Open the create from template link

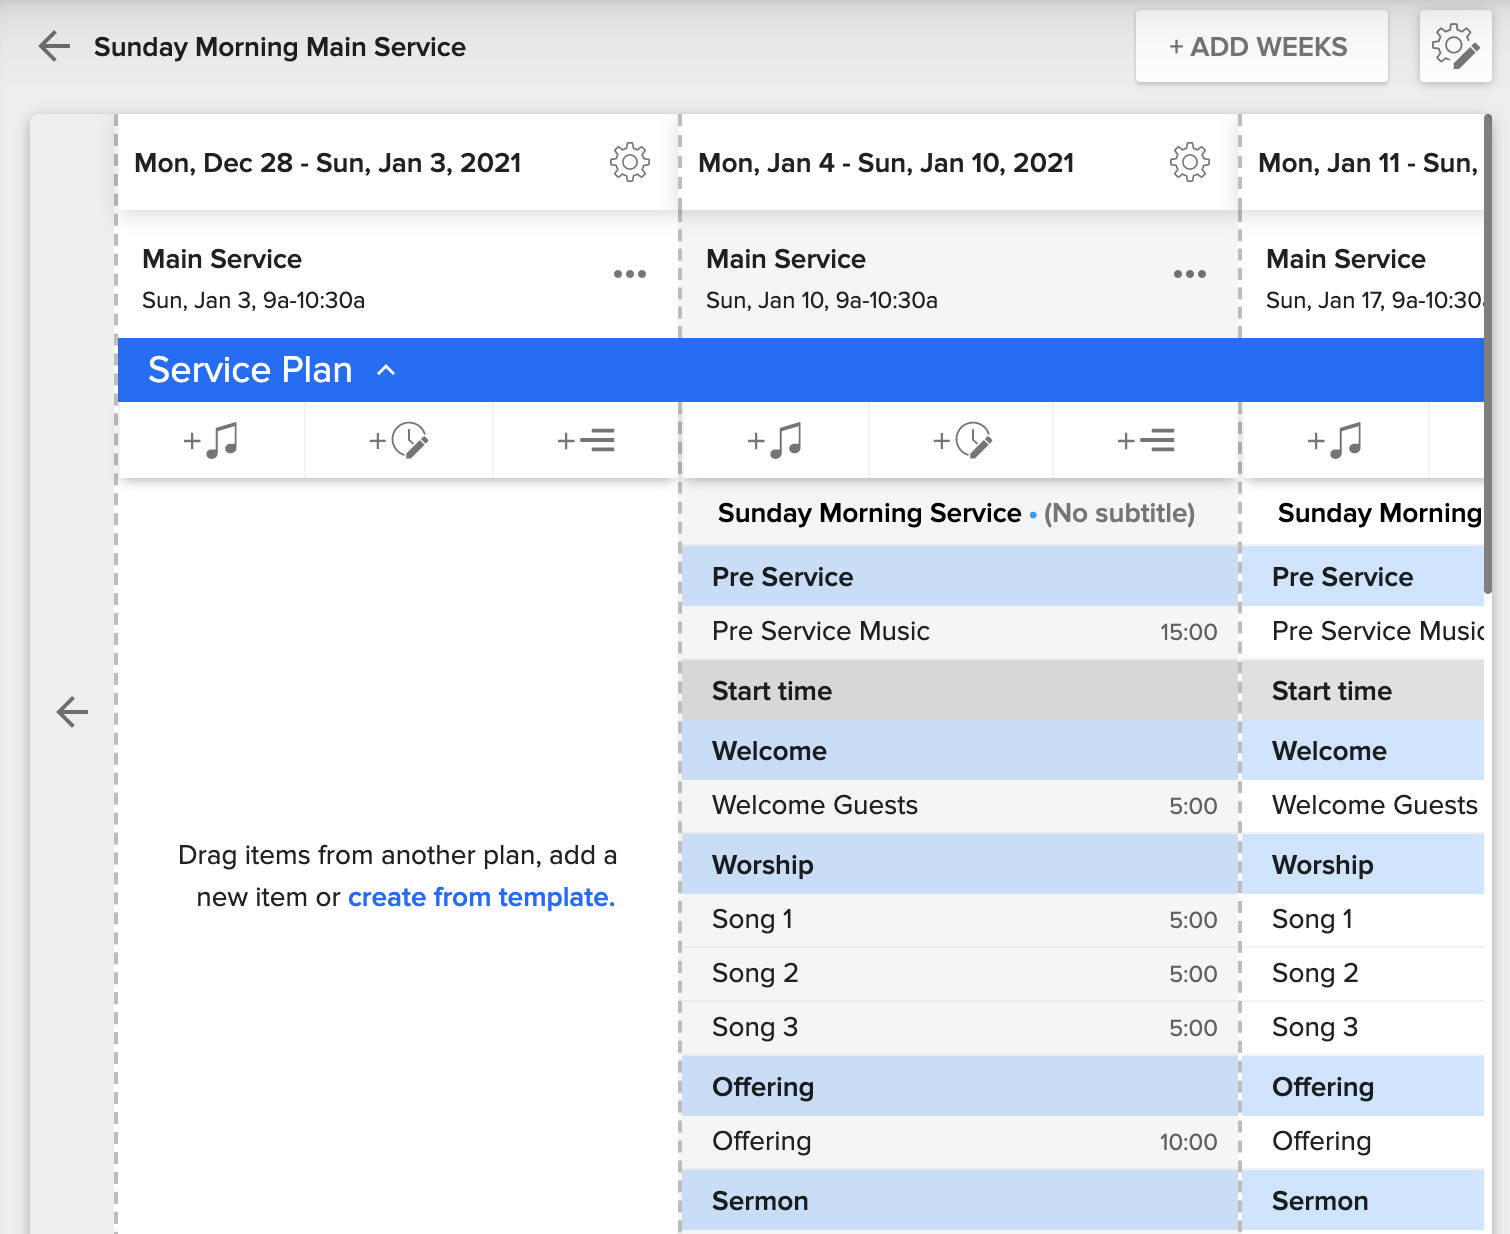pos(480,897)
